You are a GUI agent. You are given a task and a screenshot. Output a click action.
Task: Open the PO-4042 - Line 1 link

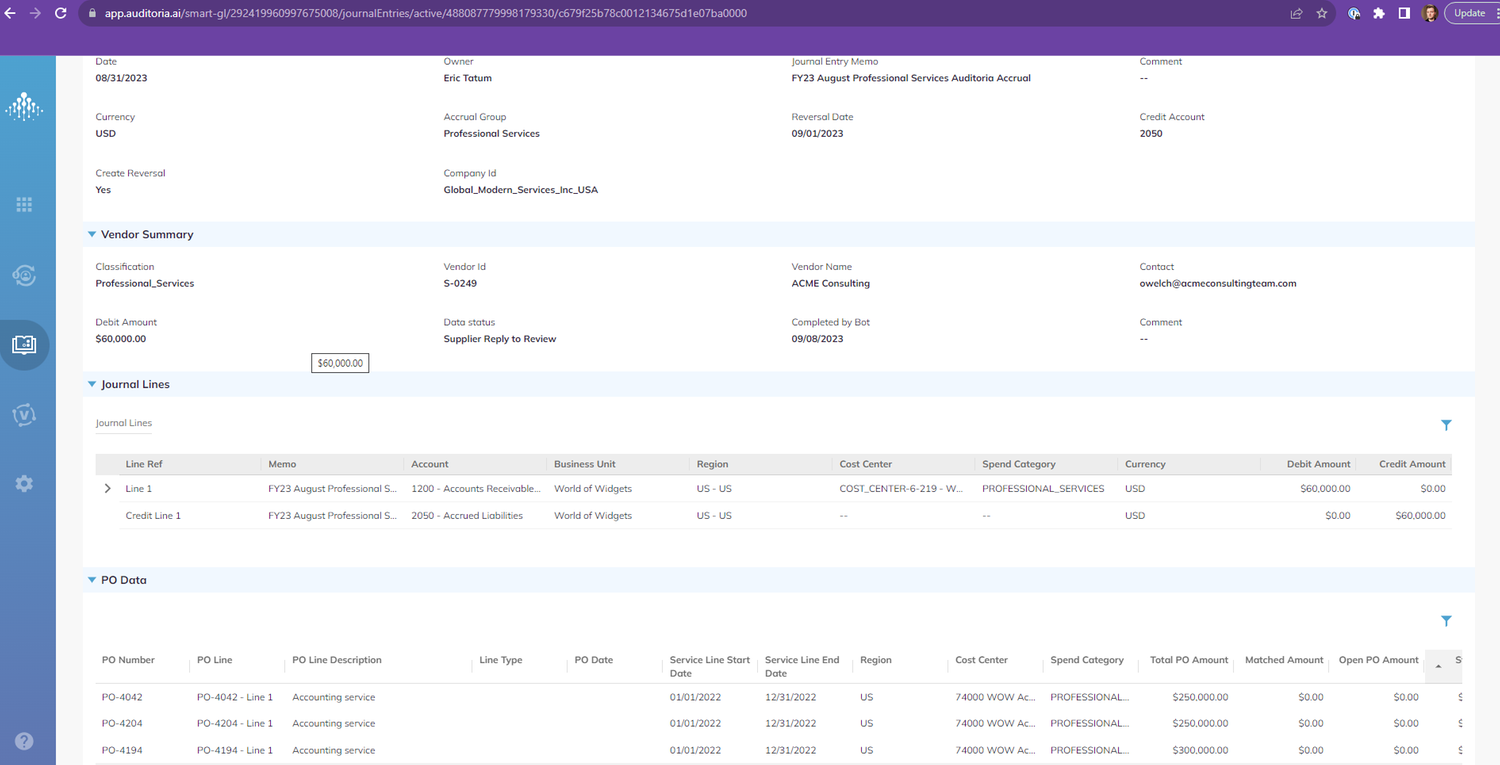point(235,697)
